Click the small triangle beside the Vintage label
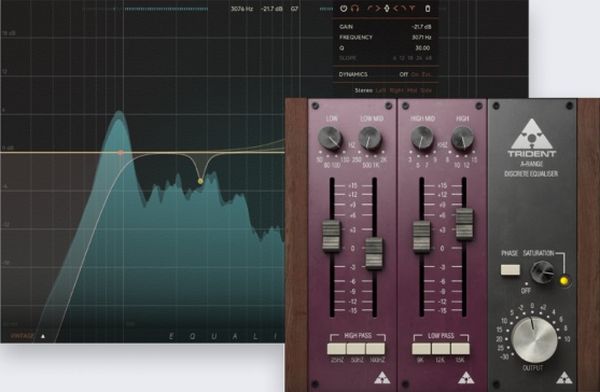Screen dimensions: 600x392 43,336
